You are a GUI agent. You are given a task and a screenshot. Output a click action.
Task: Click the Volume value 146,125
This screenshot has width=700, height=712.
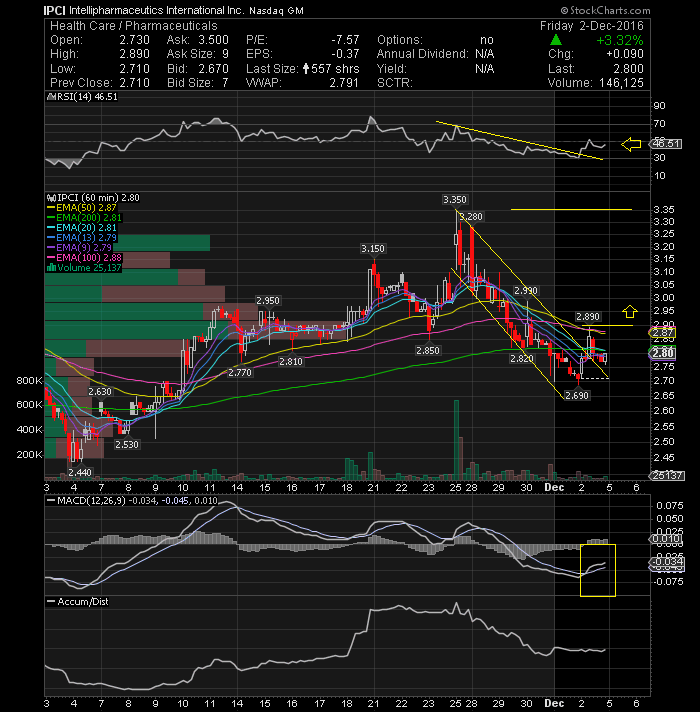tap(621, 83)
